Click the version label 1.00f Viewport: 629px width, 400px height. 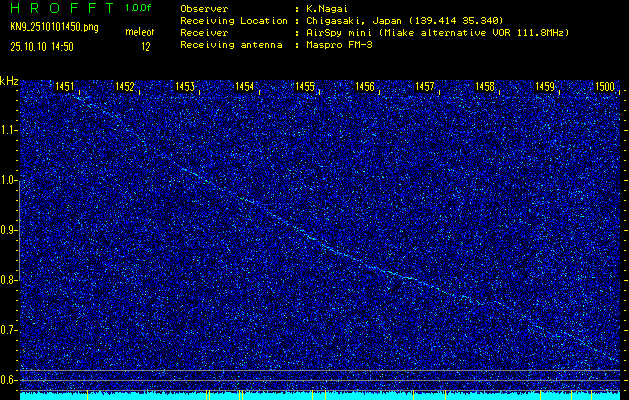point(140,8)
